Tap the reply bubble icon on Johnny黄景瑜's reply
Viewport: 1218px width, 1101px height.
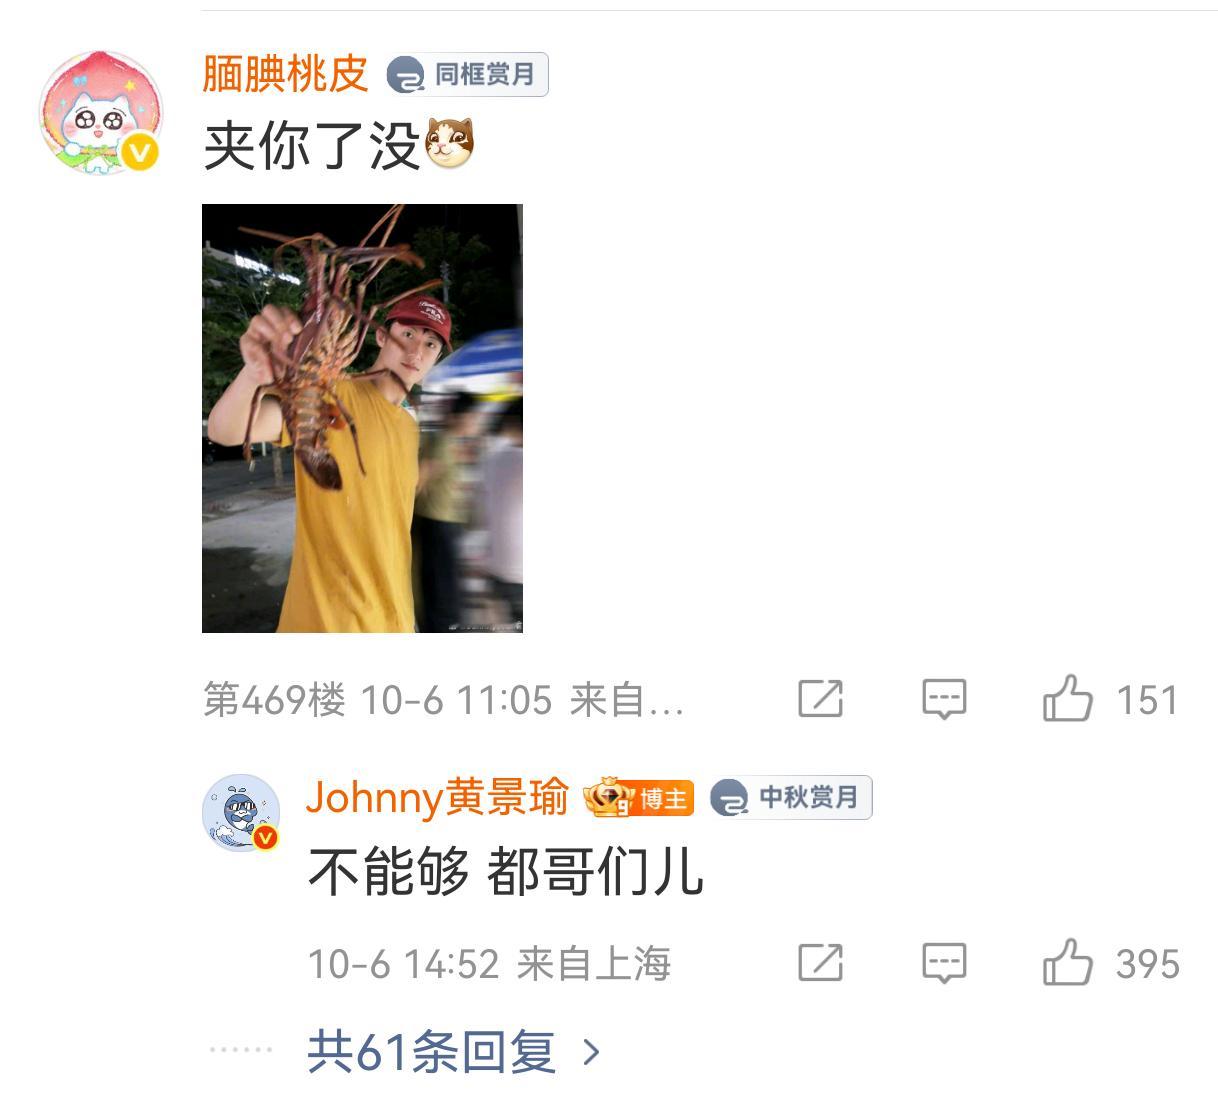[944, 963]
